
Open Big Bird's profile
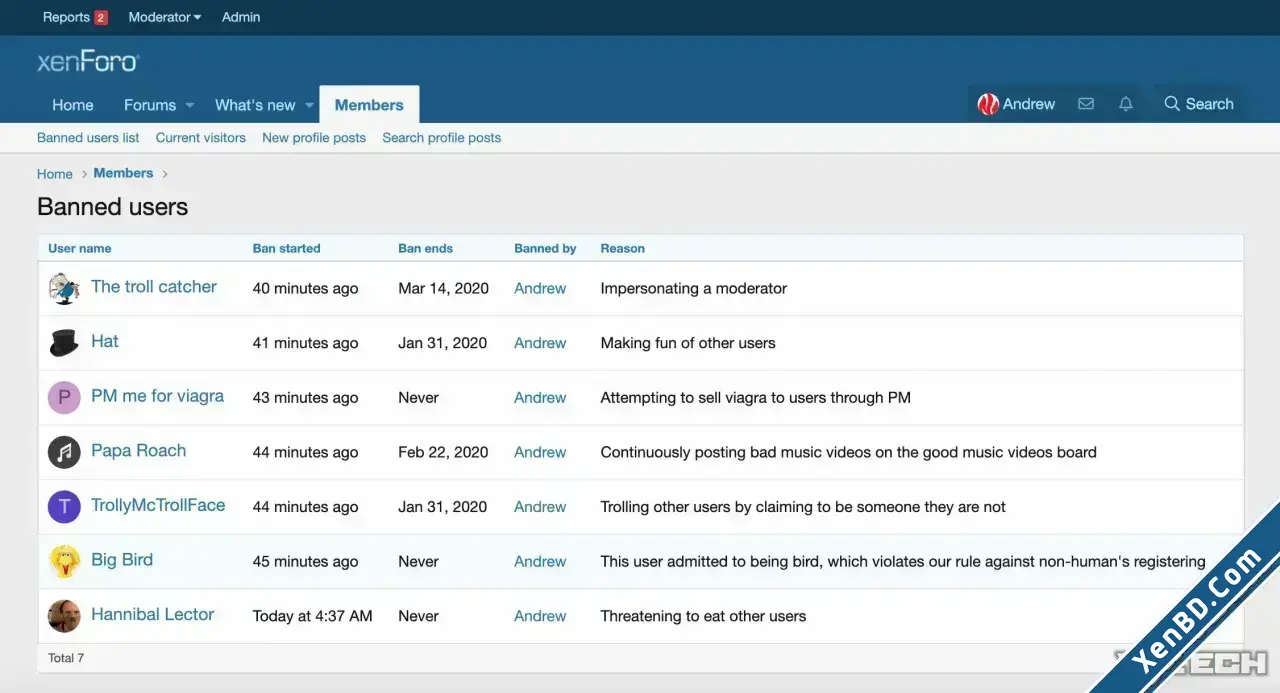[122, 560]
